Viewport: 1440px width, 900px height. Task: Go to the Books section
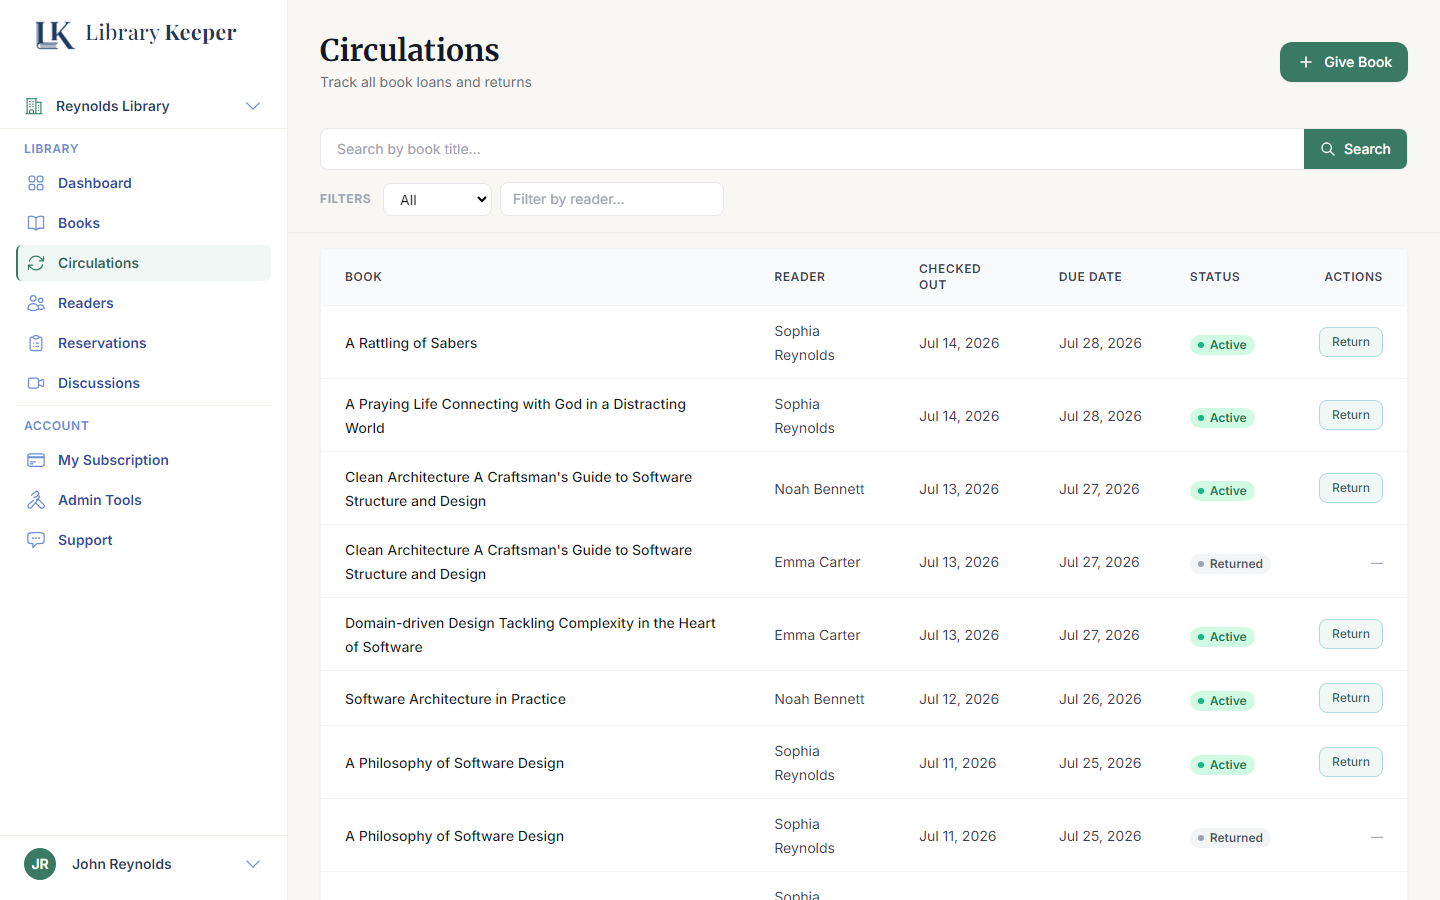click(x=144, y=223)
